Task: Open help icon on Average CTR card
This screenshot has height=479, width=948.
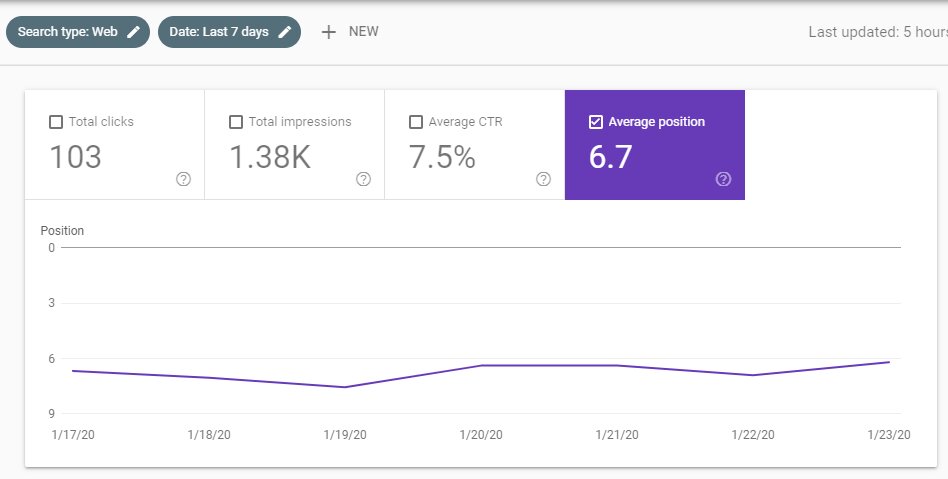Action: click(x=543, y=179)
